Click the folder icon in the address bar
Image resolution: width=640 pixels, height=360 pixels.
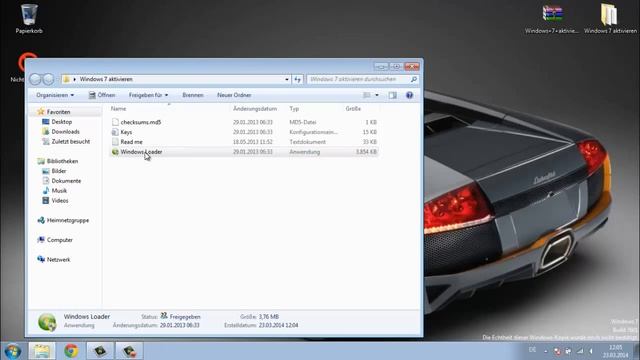click(66, 79)
